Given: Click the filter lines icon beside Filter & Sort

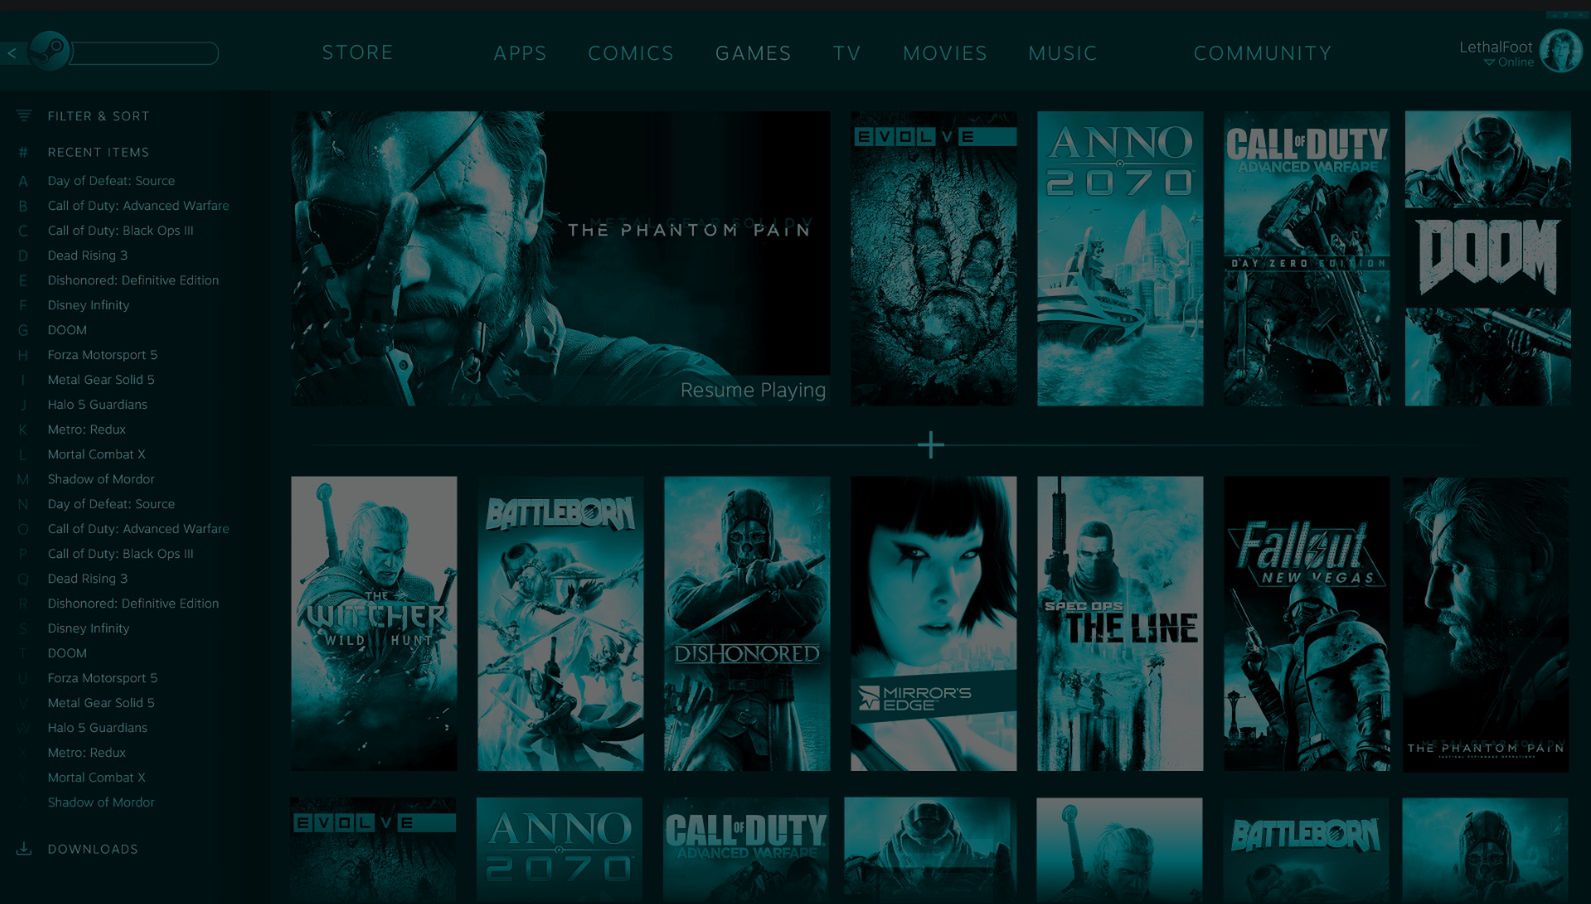Looking at the screenshot, I should click(24, 116).
